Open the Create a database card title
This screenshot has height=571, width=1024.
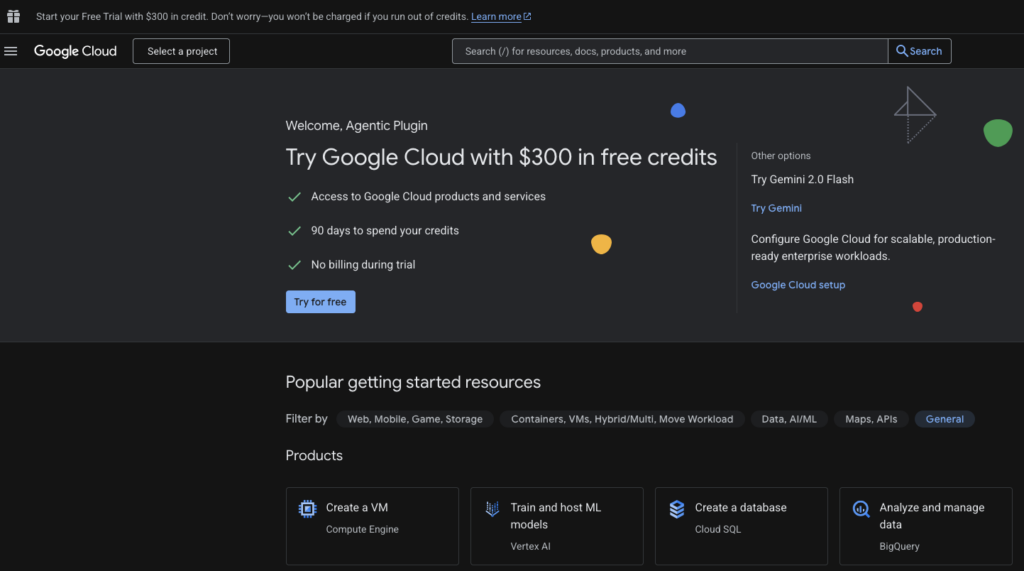[741, 508]
